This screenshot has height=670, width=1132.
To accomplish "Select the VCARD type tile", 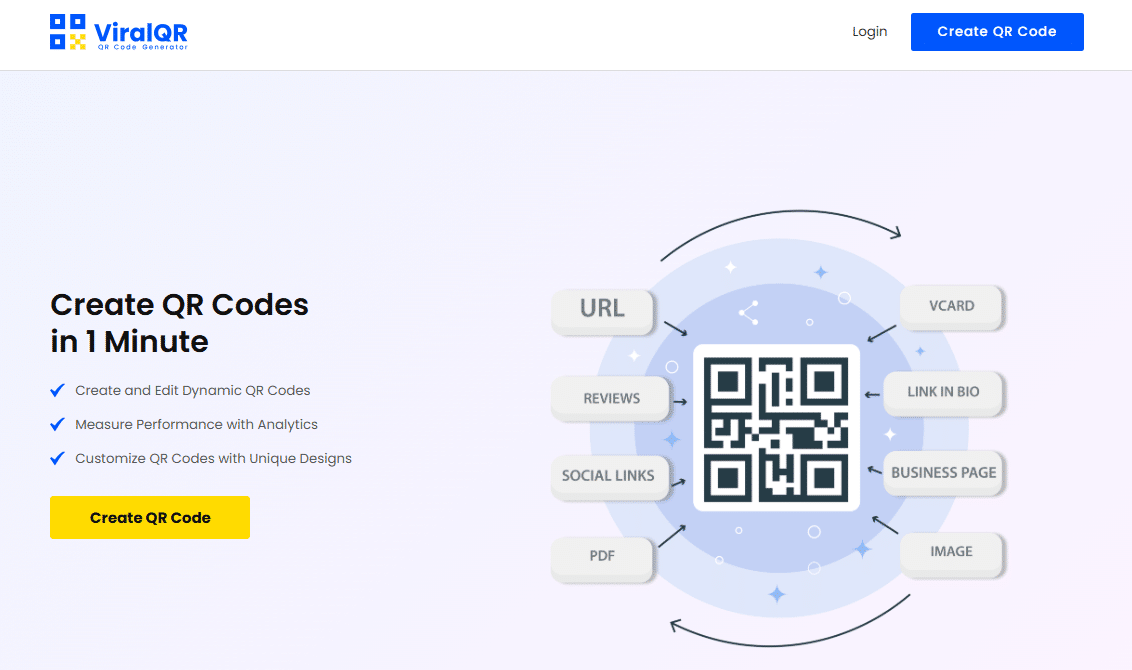I will [951, 306].
